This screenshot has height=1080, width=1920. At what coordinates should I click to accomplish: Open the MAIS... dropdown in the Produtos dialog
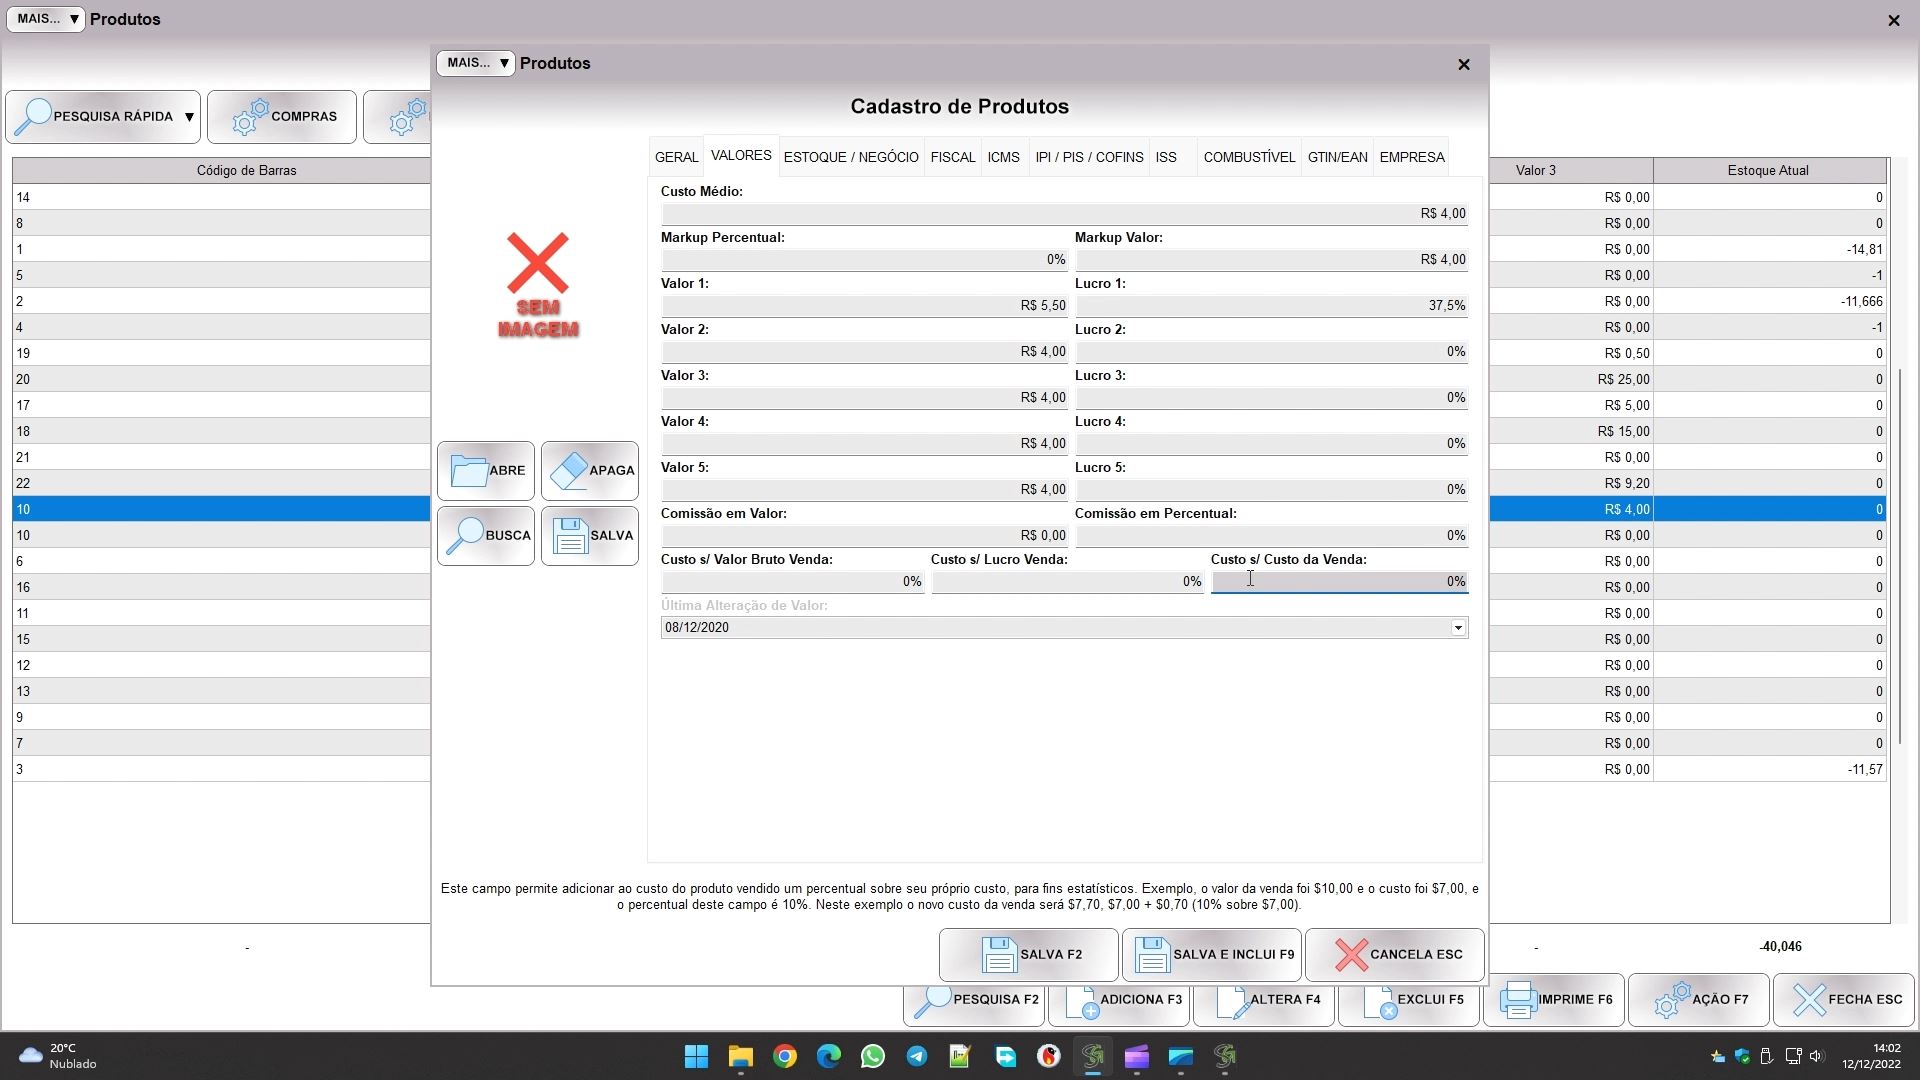(476, 63)
